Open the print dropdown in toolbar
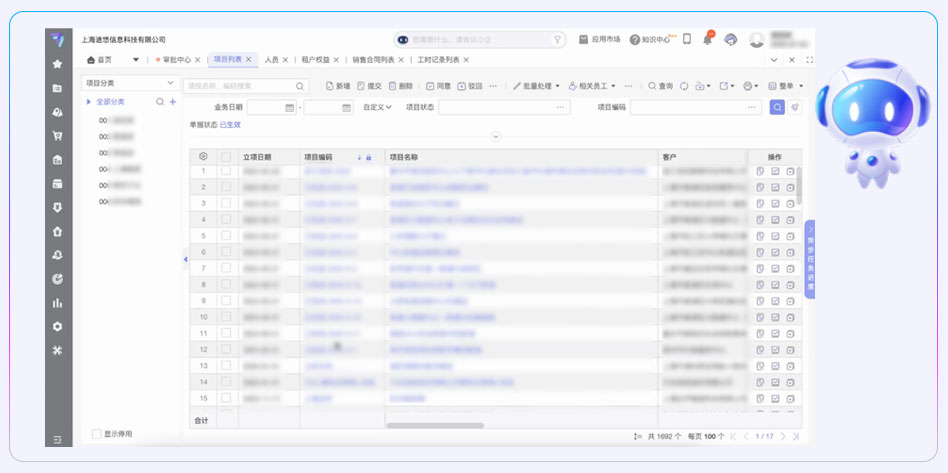This screenshot has width=948, height=473. click(x=750, y=86)
